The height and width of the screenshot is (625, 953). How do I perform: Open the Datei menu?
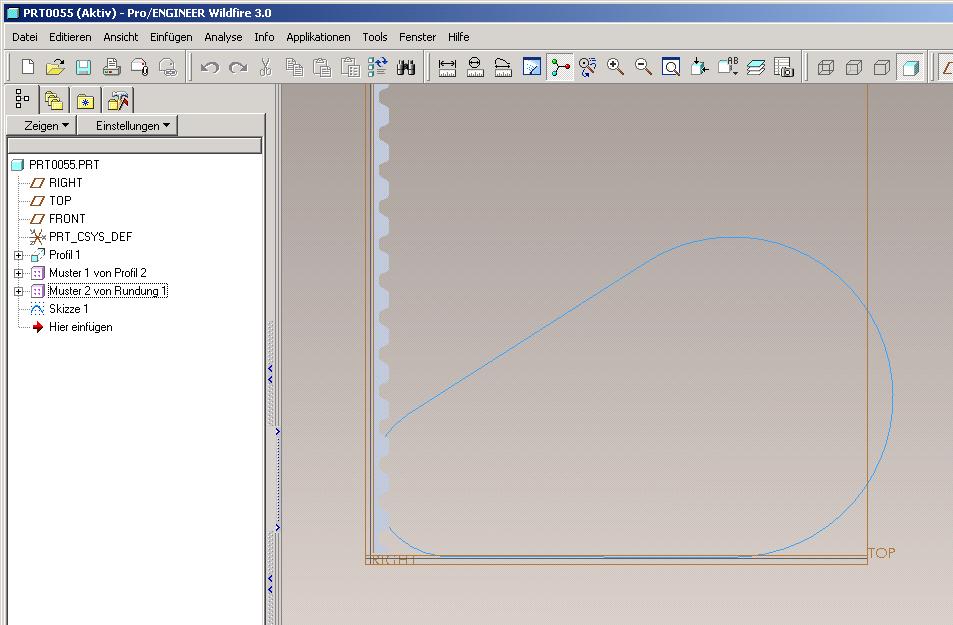point(25,37)
